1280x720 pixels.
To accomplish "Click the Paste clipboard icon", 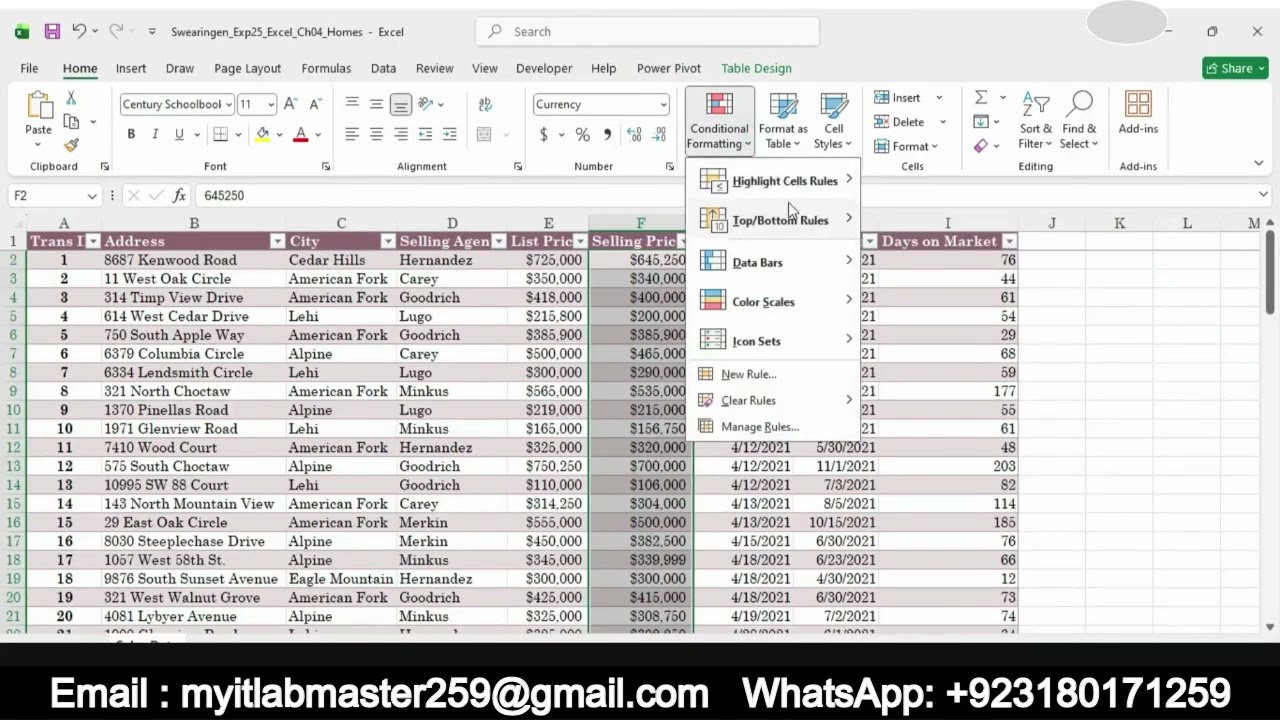I will pyautogui.click(x=38, y=106).
